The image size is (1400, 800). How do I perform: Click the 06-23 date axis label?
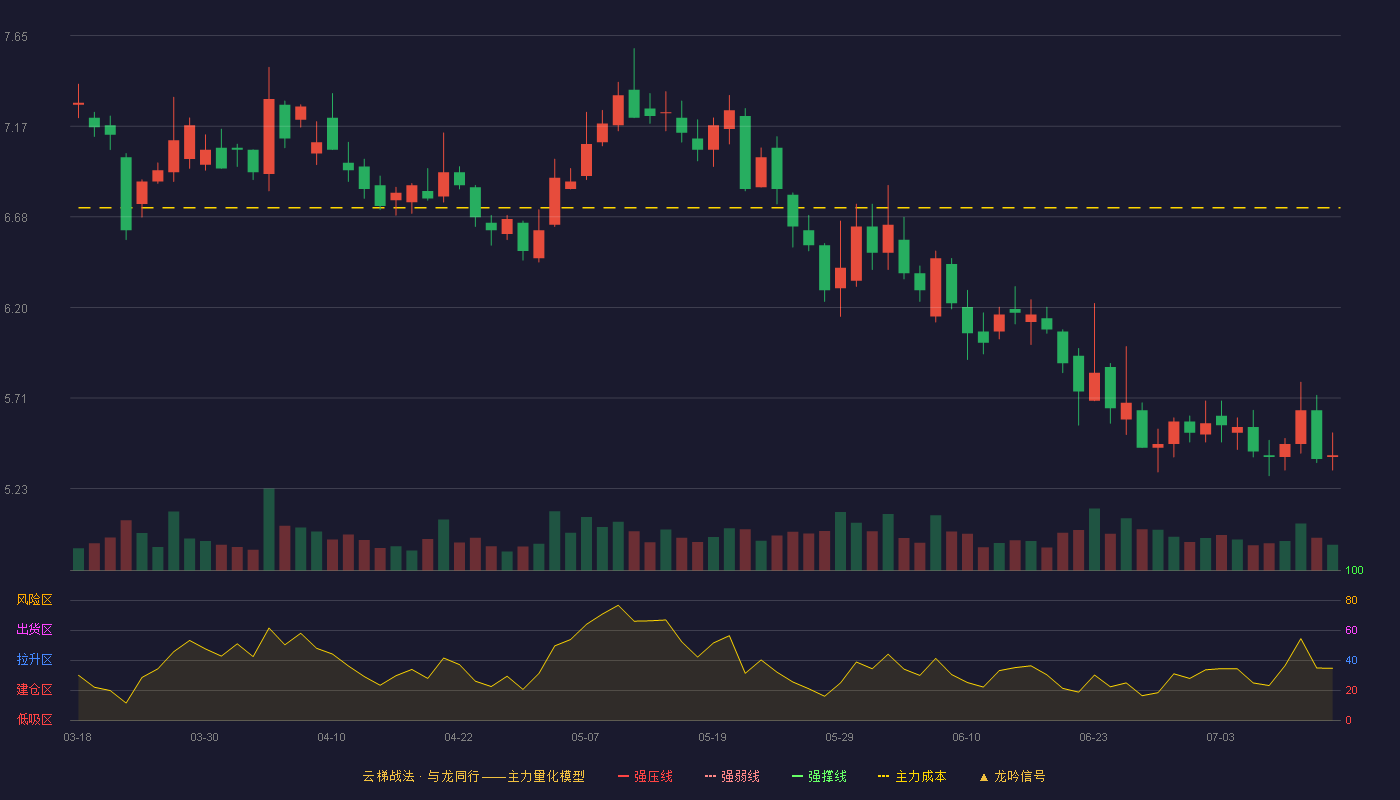pos(1093,737)
